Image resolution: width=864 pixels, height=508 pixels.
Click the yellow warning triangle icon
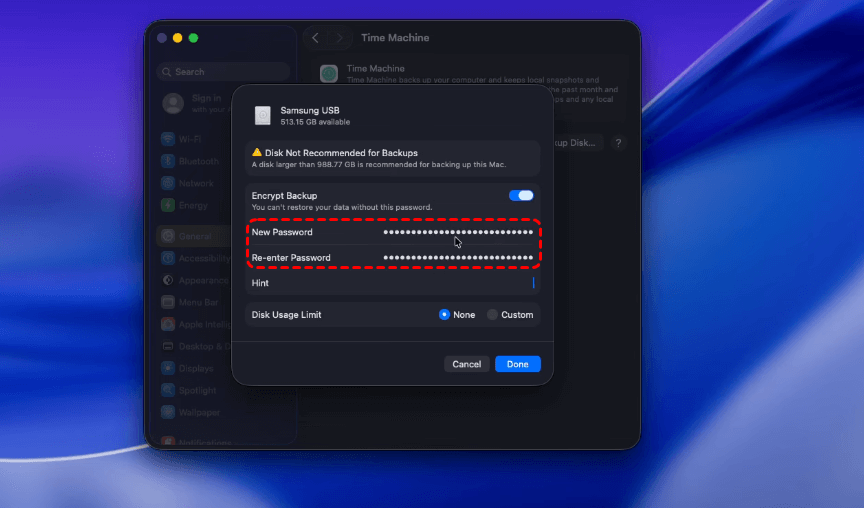(x=257, y=152)
